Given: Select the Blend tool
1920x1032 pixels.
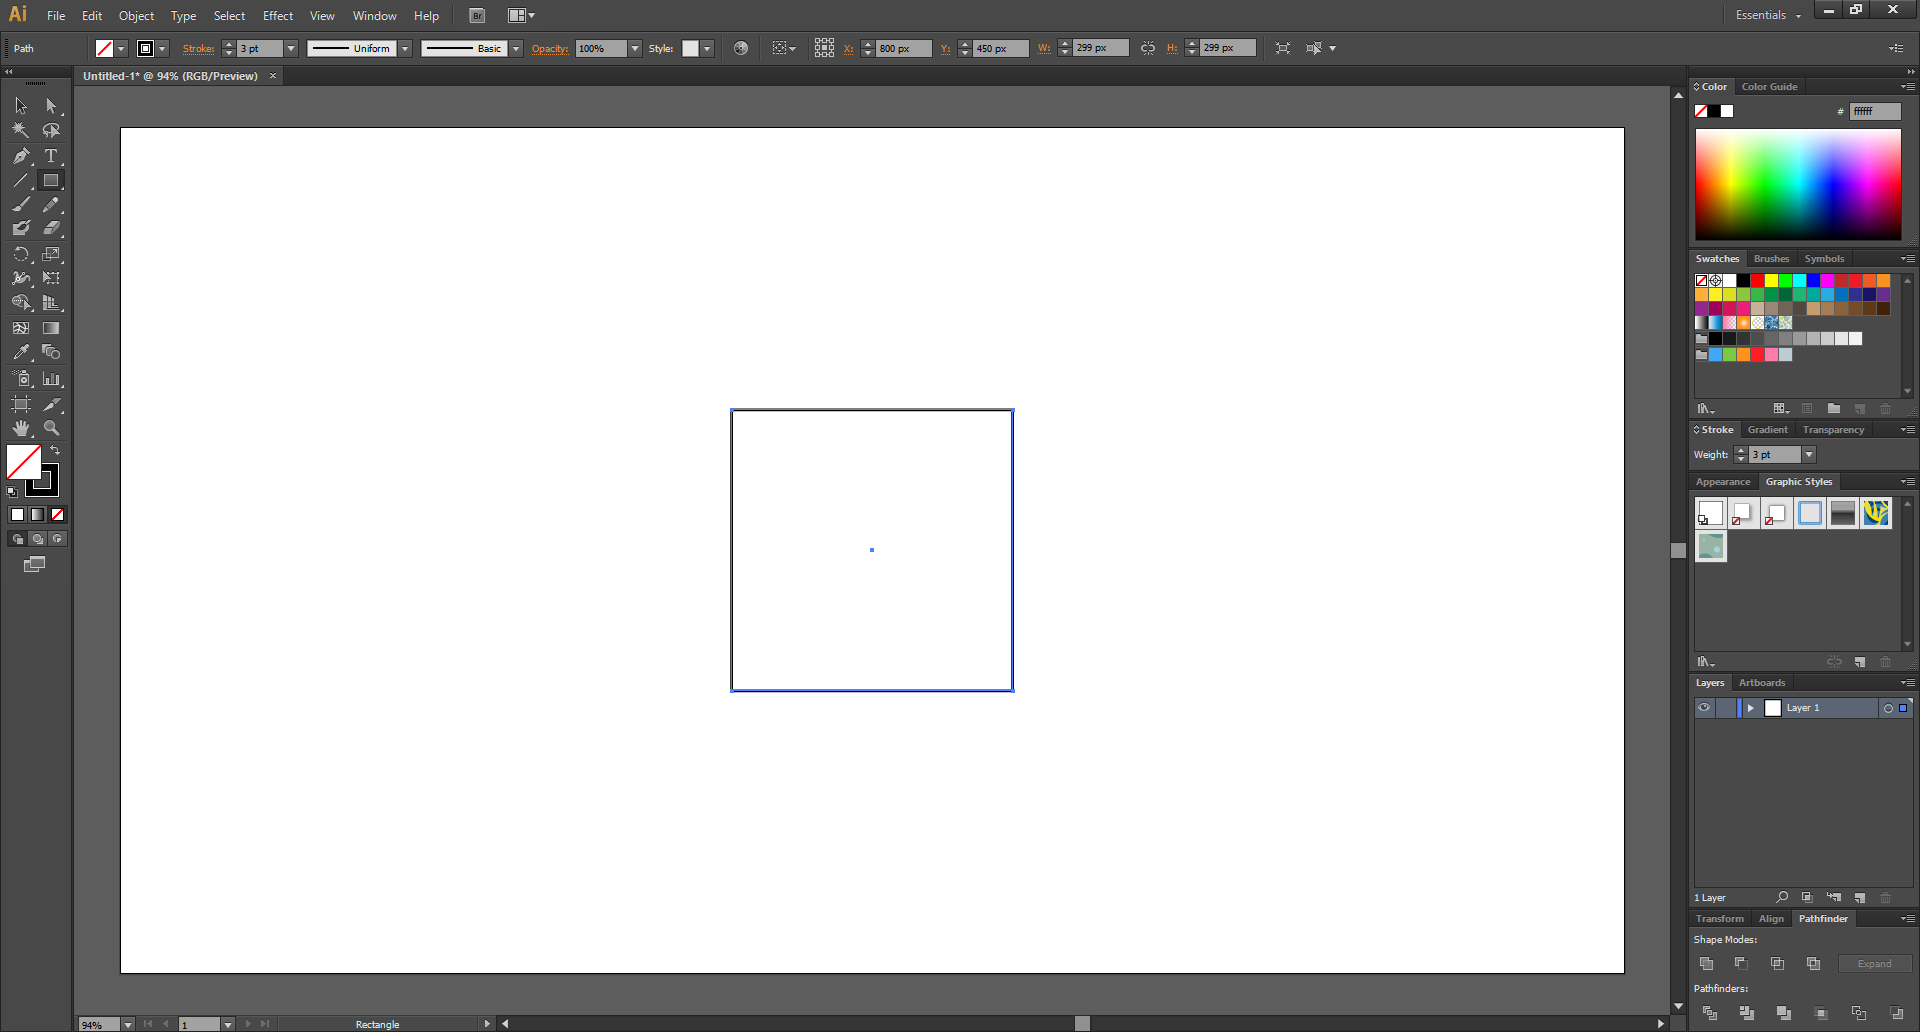Looking at the screenshot, I should click(x=51, y=352).
